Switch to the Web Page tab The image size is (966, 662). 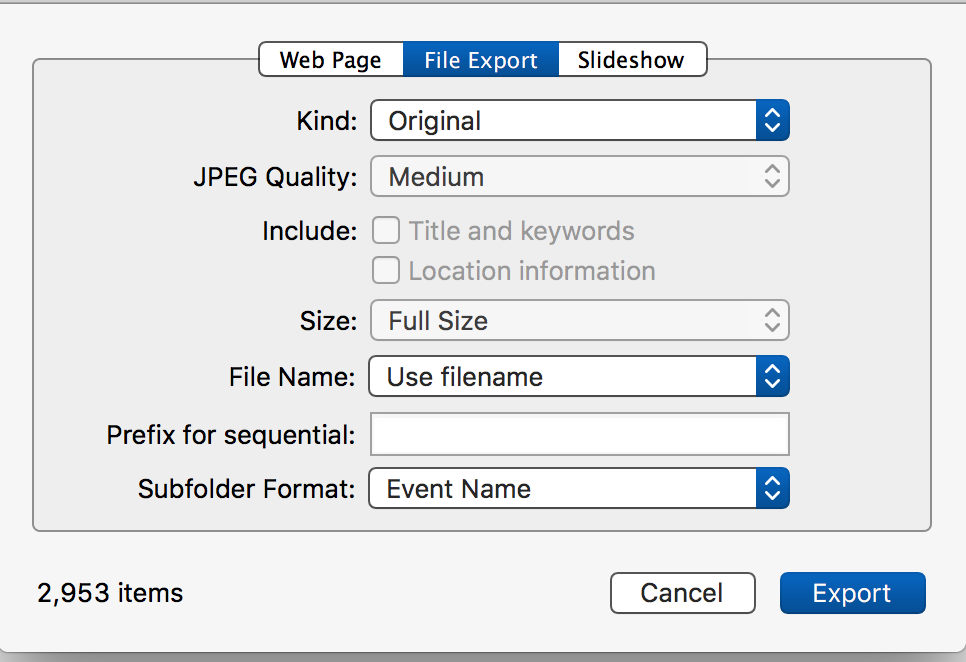coord(330,60)
